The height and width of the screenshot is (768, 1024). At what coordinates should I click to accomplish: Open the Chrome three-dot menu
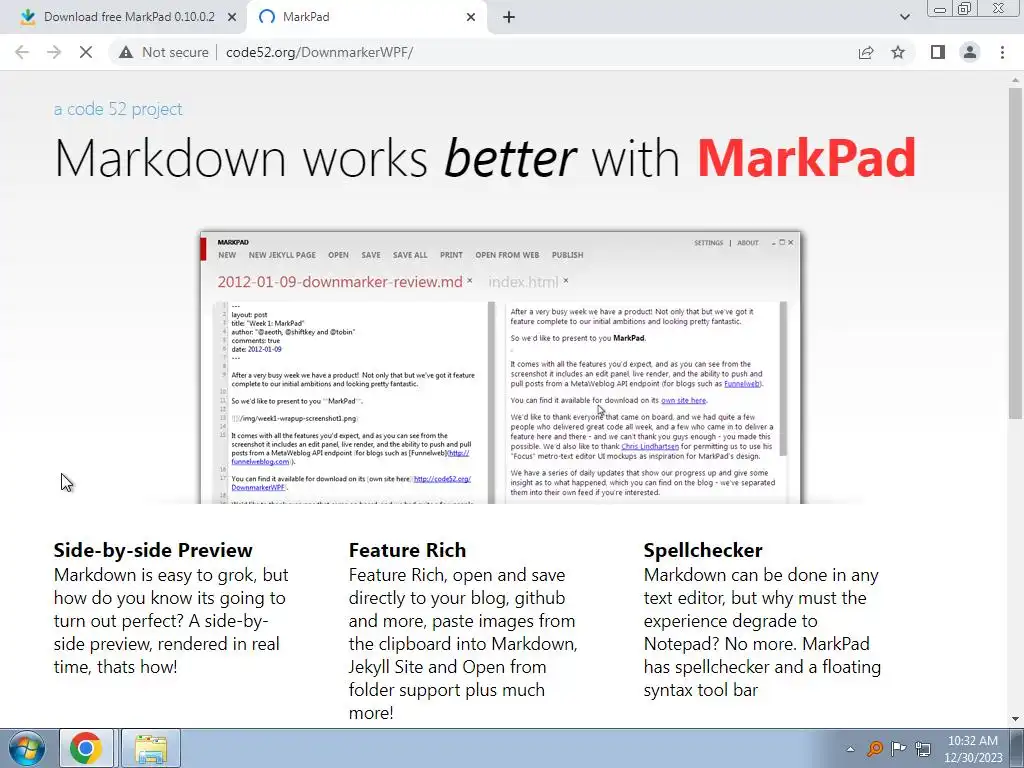pos(1002,52)
